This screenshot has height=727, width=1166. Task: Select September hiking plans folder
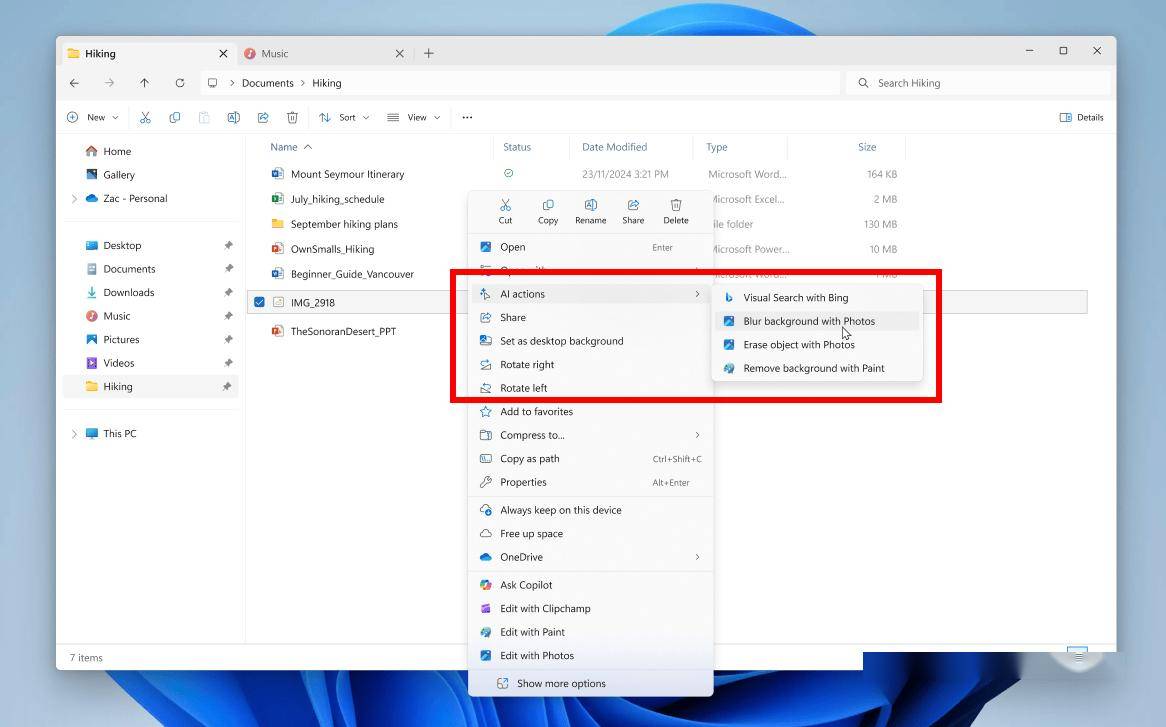click(344, 224)
